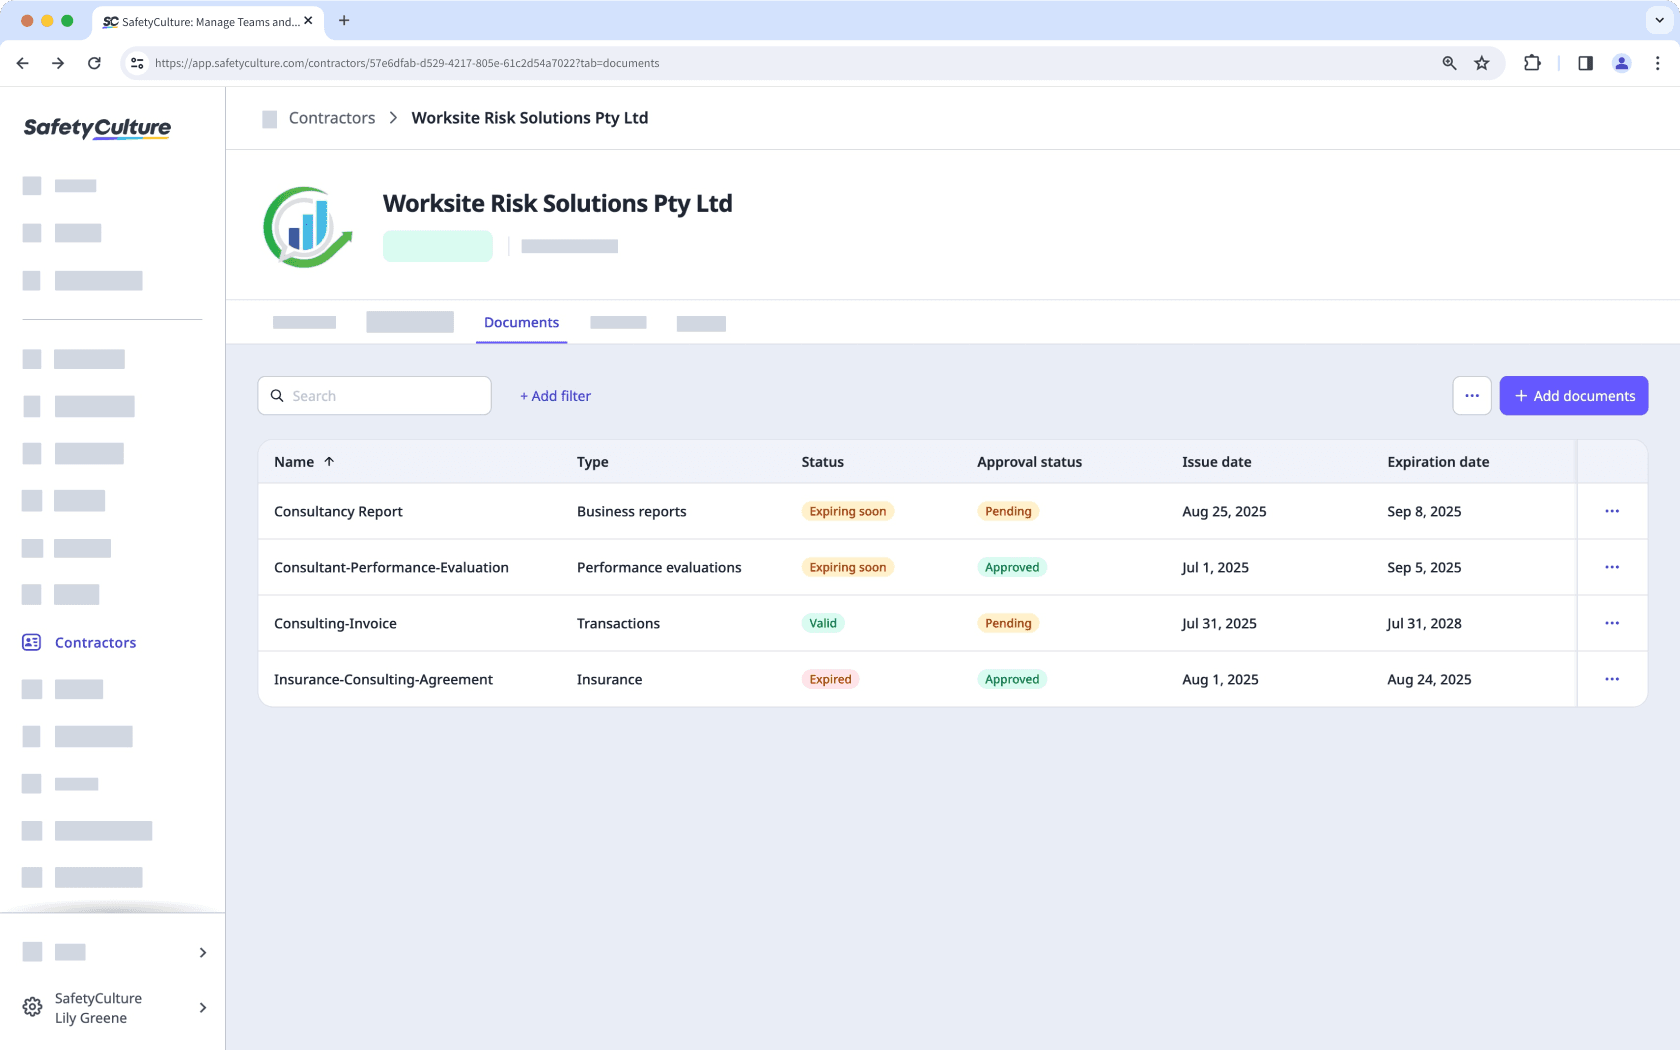Image resolution: width=1680 pixels, height=1050 pixels.
Task: Open the settings gear near Lily Greene
Action: click(x=31, y=1007)
